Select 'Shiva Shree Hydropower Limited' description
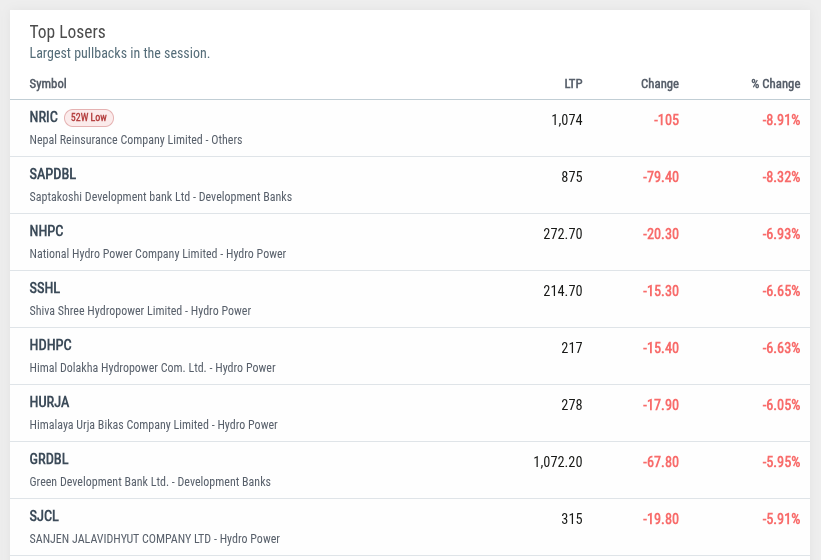 tap(105, 311)
